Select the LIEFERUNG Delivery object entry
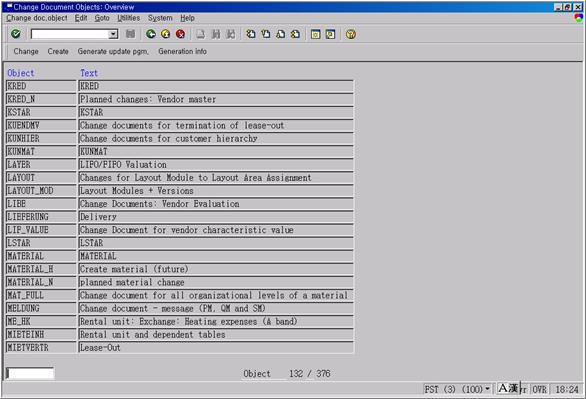Image resolution: width=586 pixels, height=399 pixels. [x=180, y=217]
